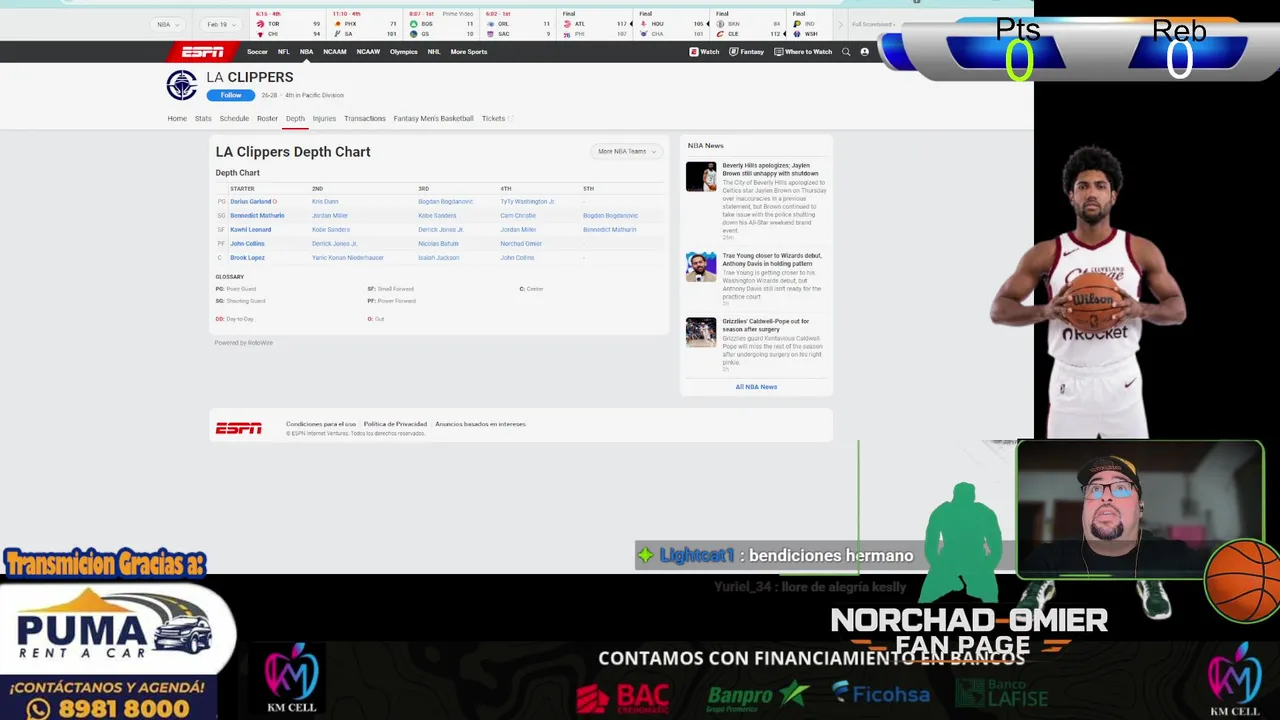Open Kawhi Leonard's player page
Viewport: 1280px width, 720px height.
(250, 230)
